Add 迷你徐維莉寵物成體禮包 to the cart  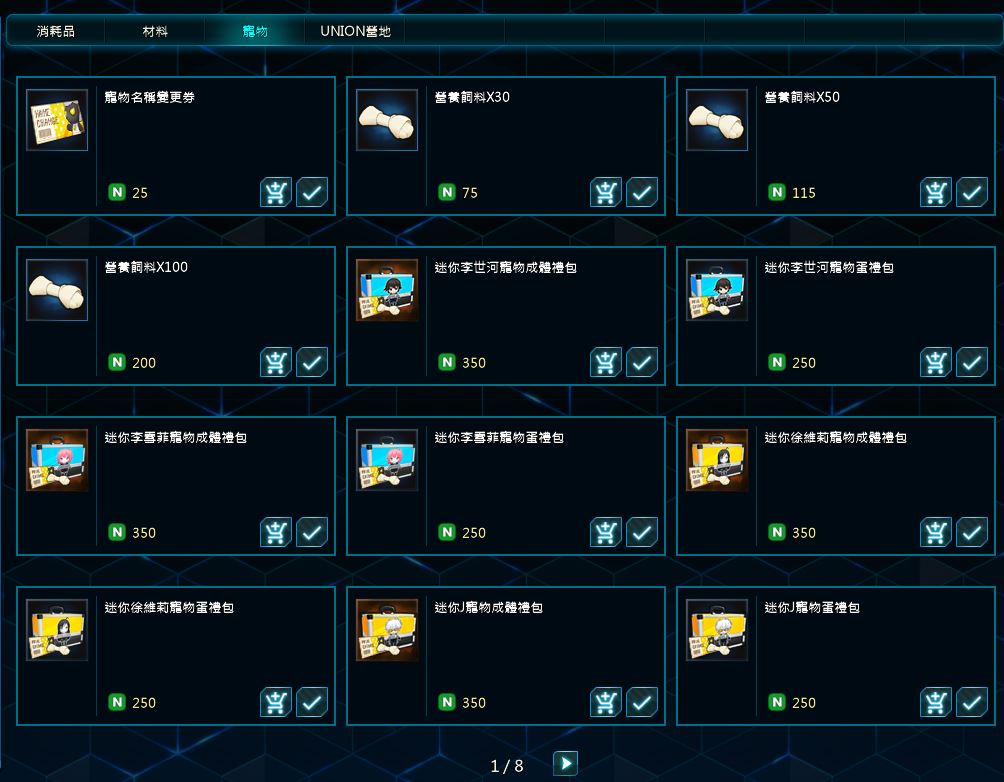[x=935, y=532]
